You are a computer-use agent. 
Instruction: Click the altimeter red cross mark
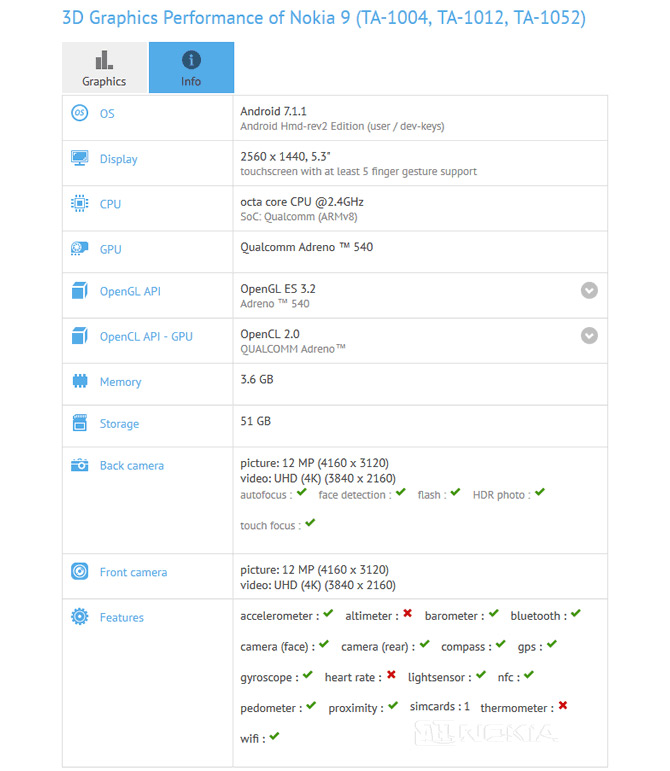(x=408, y=613)
